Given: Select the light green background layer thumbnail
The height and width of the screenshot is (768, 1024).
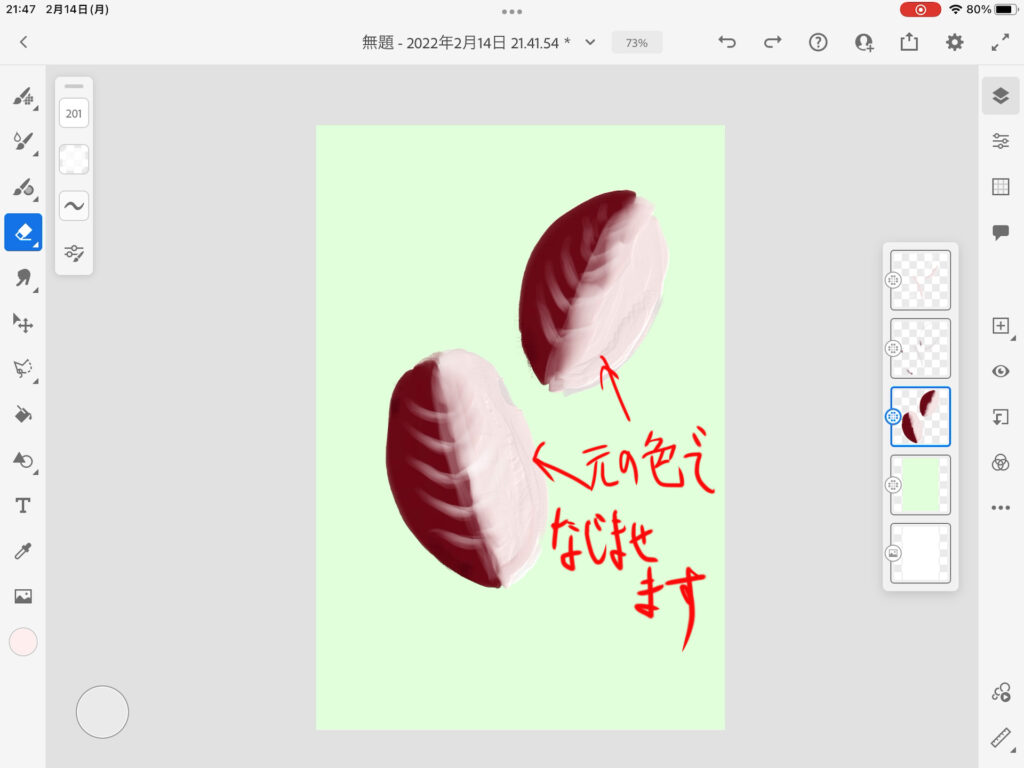Looking at the screenshot, I should [920, 485].
